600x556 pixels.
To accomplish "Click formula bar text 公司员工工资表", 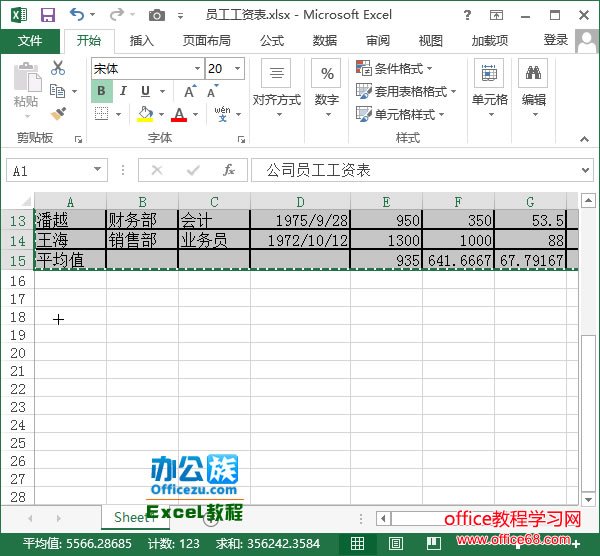I will pyautogui.click(x=318, y=170).
